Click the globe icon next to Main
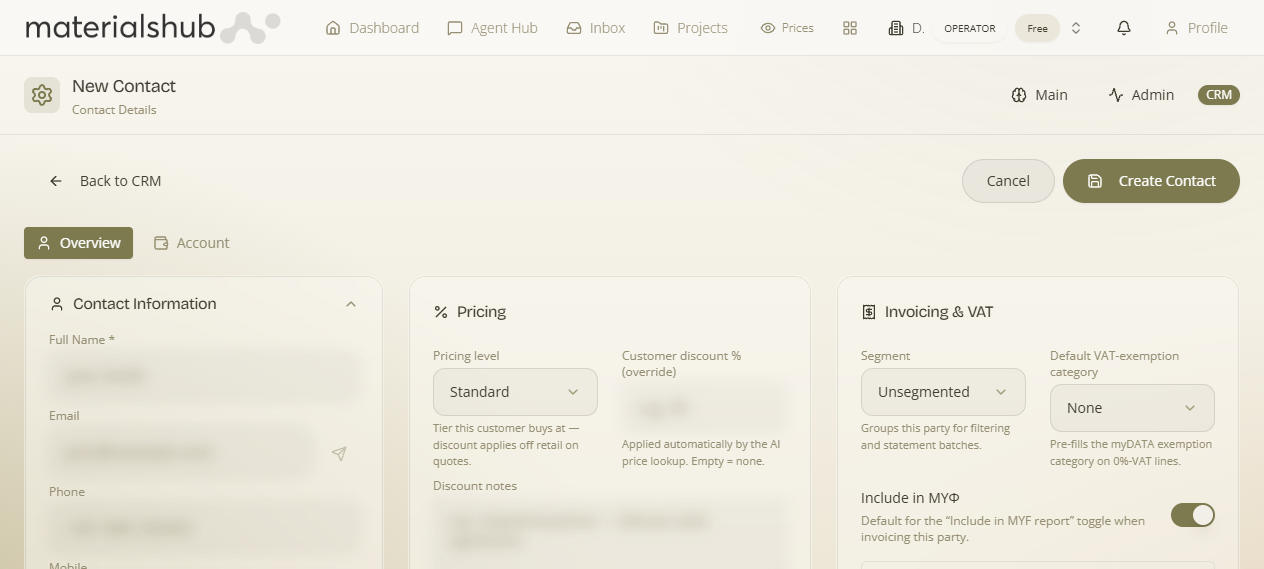Image resolution: width=1264 pixels, height=569 pixels. [x=1019, y=95]
